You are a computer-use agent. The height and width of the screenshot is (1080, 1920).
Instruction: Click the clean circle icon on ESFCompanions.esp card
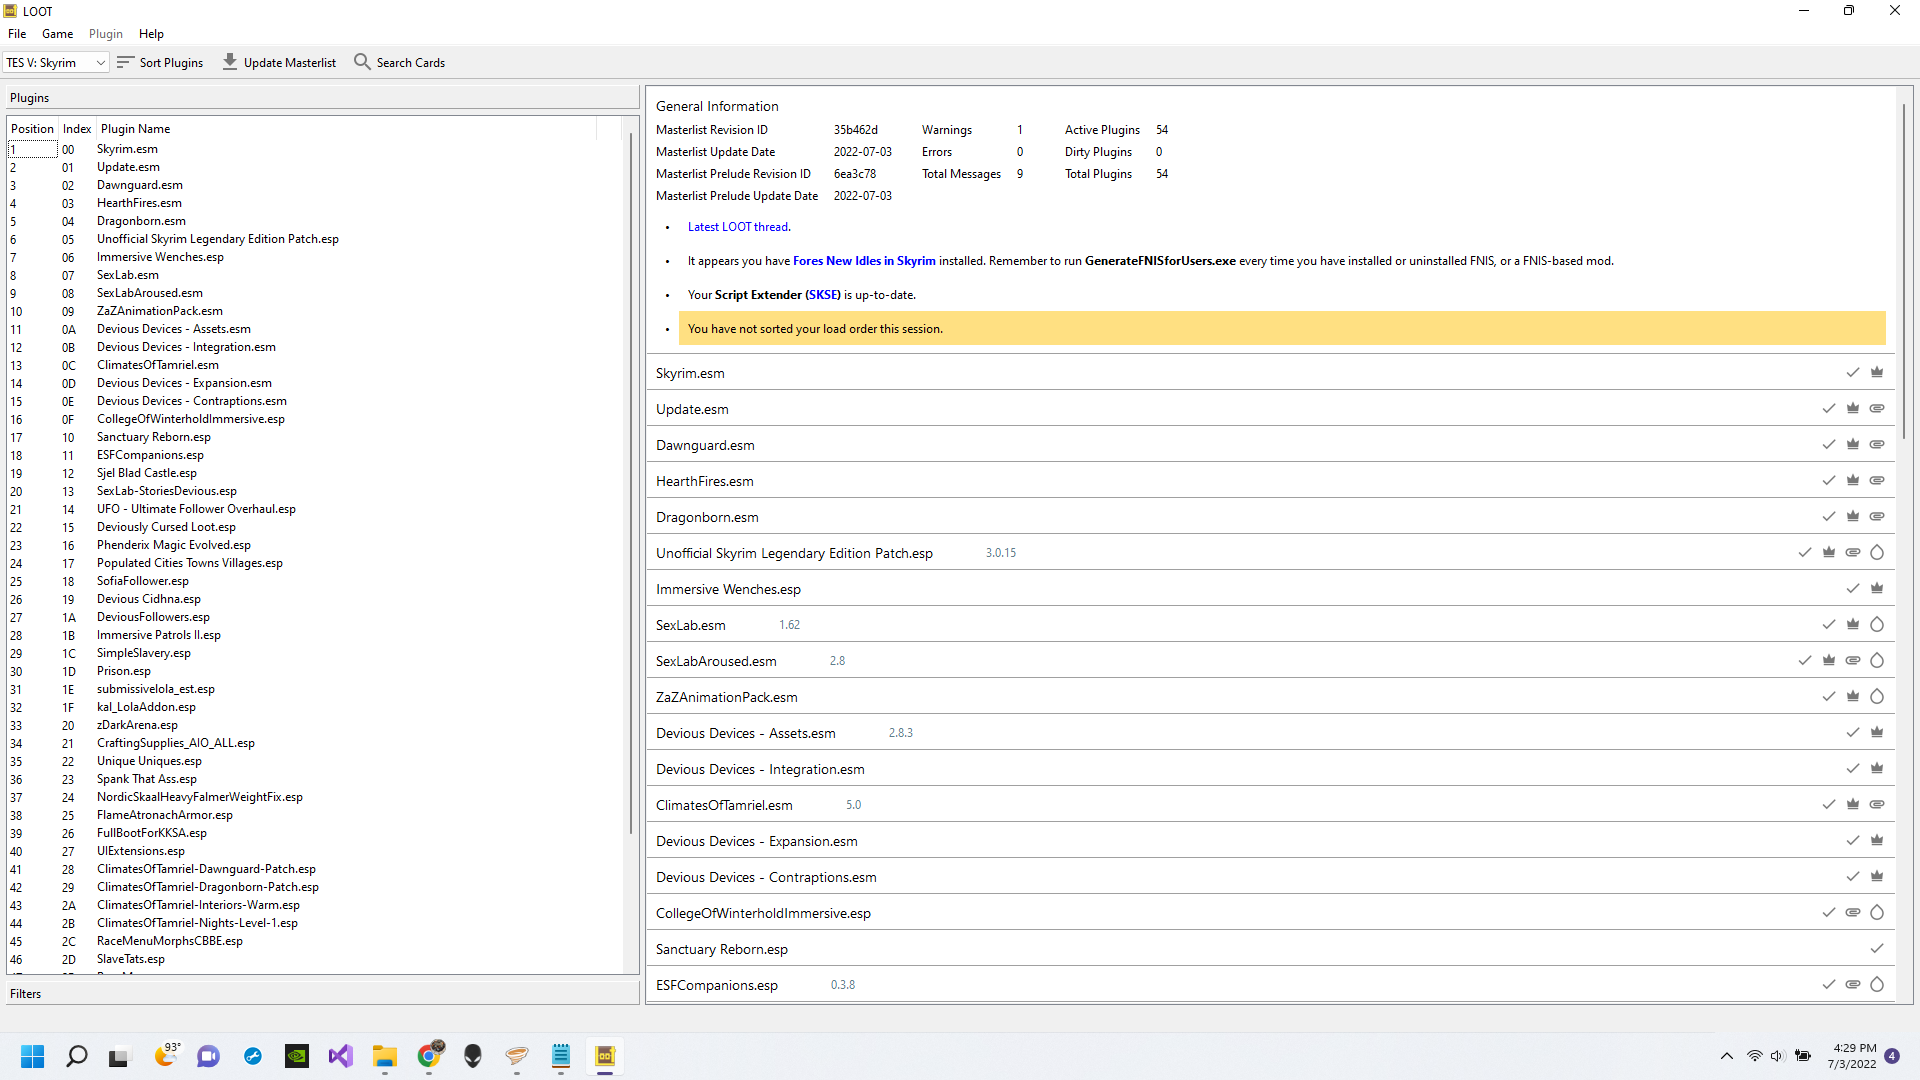[1877, 985]
